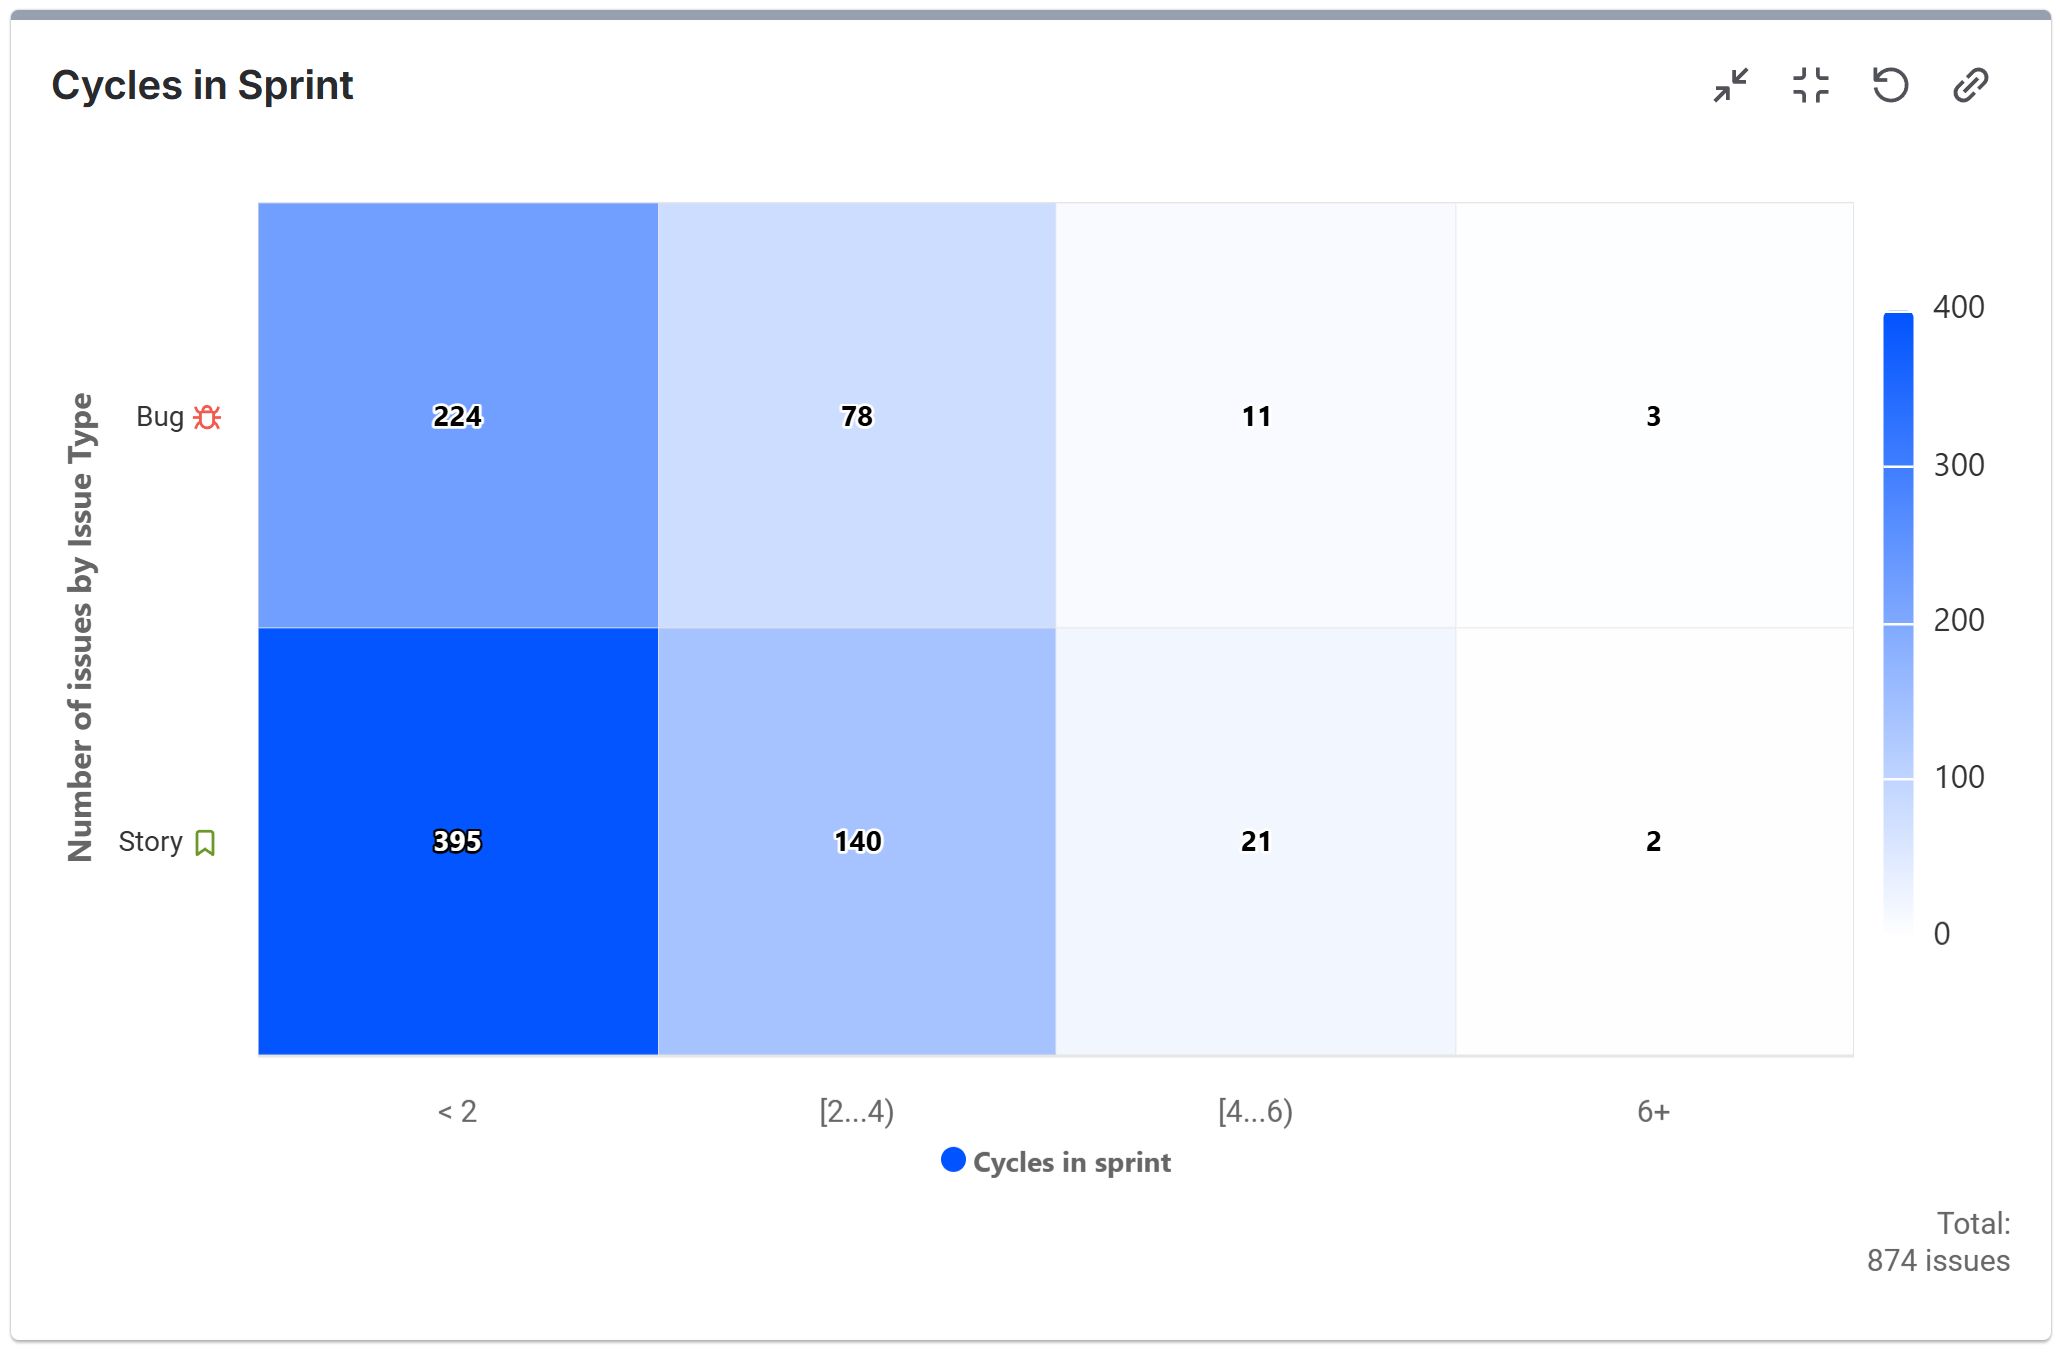
Task: Click the blue legend dot for Cycles in sprint
Action: [x=954, y=1161]
